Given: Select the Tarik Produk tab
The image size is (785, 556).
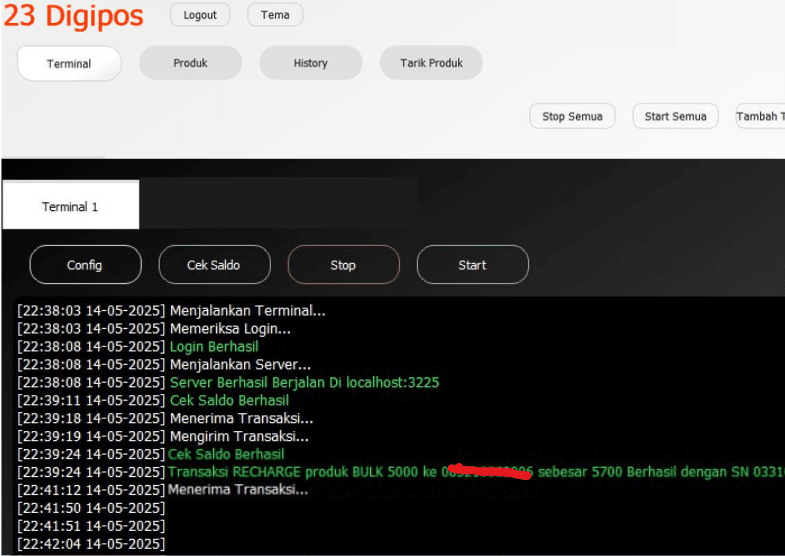Looking at the screenshot, I should (431, 63).
